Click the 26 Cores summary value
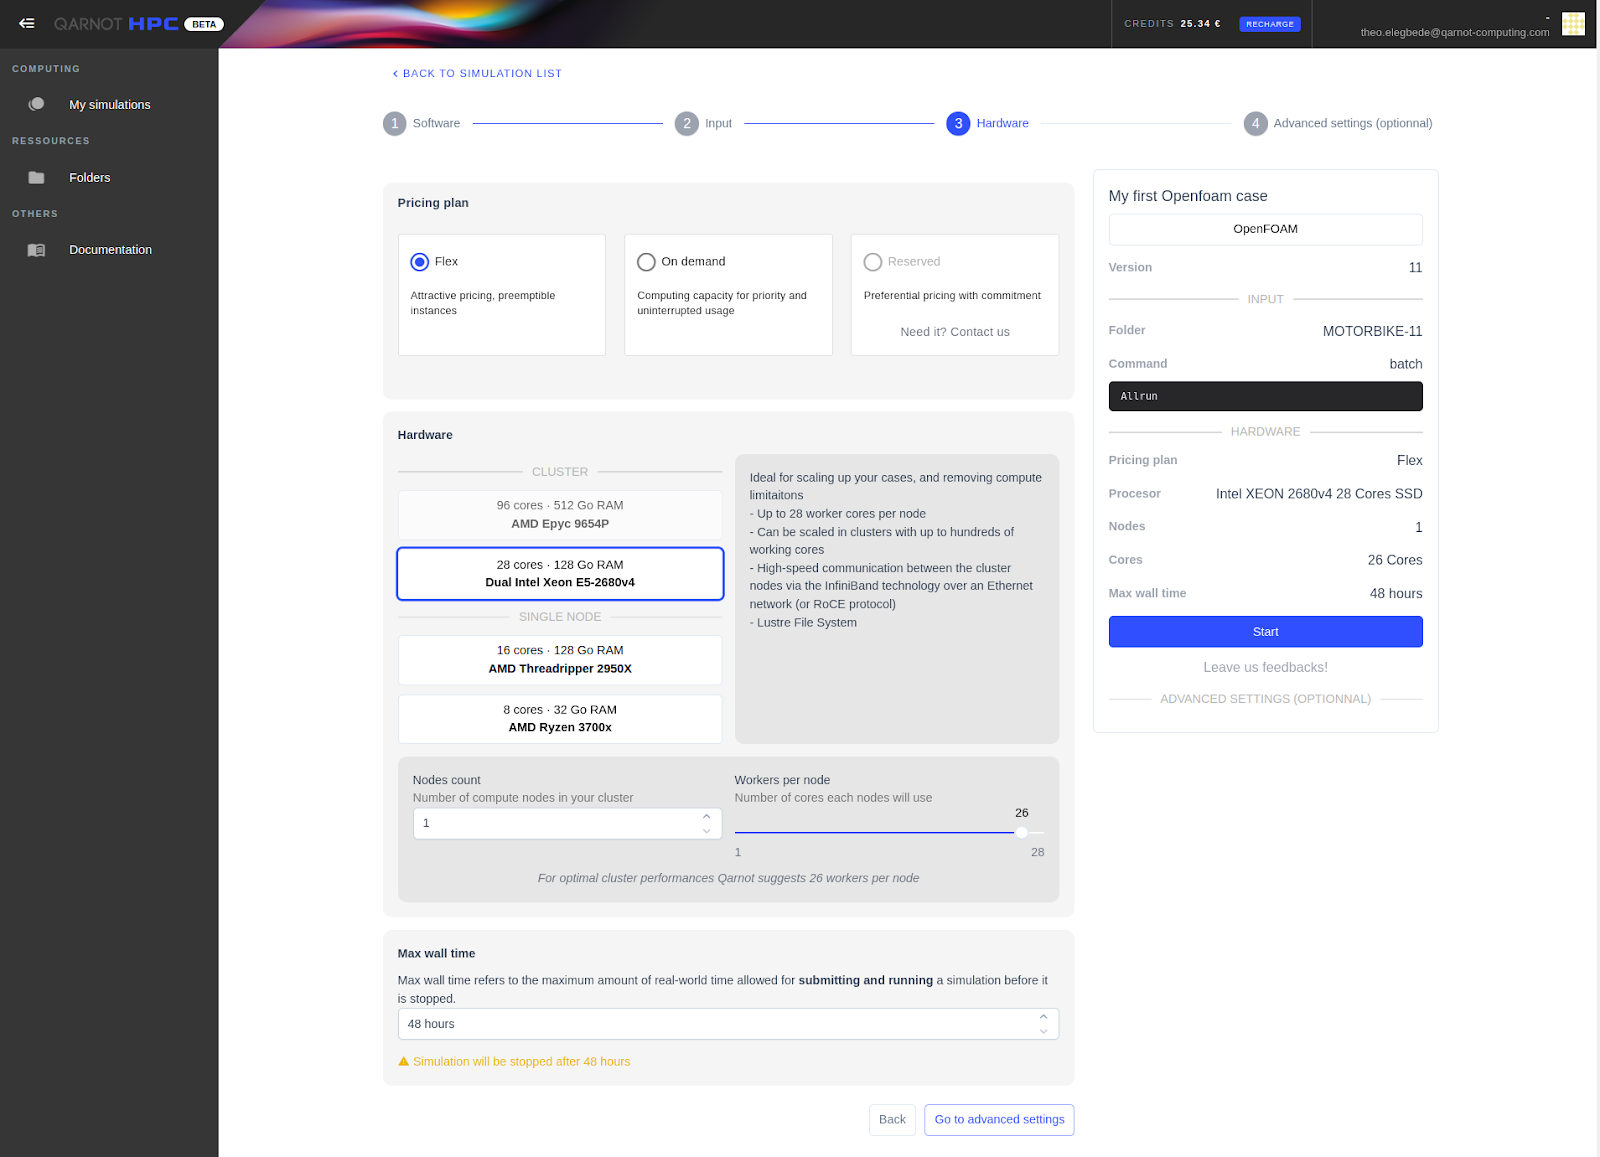The image size is (1600, 1157). [x=1395, y=560]
